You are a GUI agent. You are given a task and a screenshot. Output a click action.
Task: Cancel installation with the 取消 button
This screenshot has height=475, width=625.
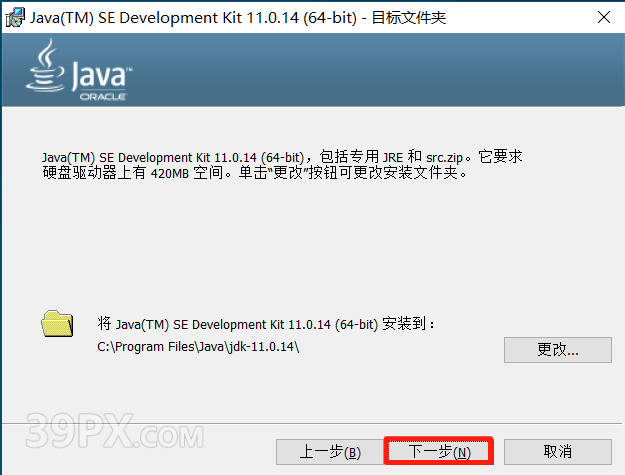click(558, 451)
